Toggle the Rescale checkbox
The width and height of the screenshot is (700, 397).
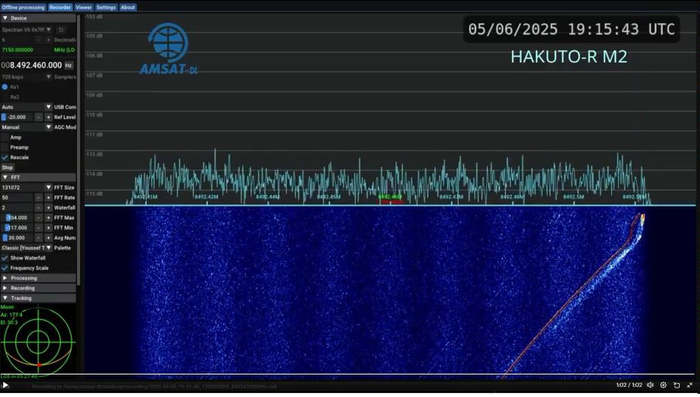[5, 158]
